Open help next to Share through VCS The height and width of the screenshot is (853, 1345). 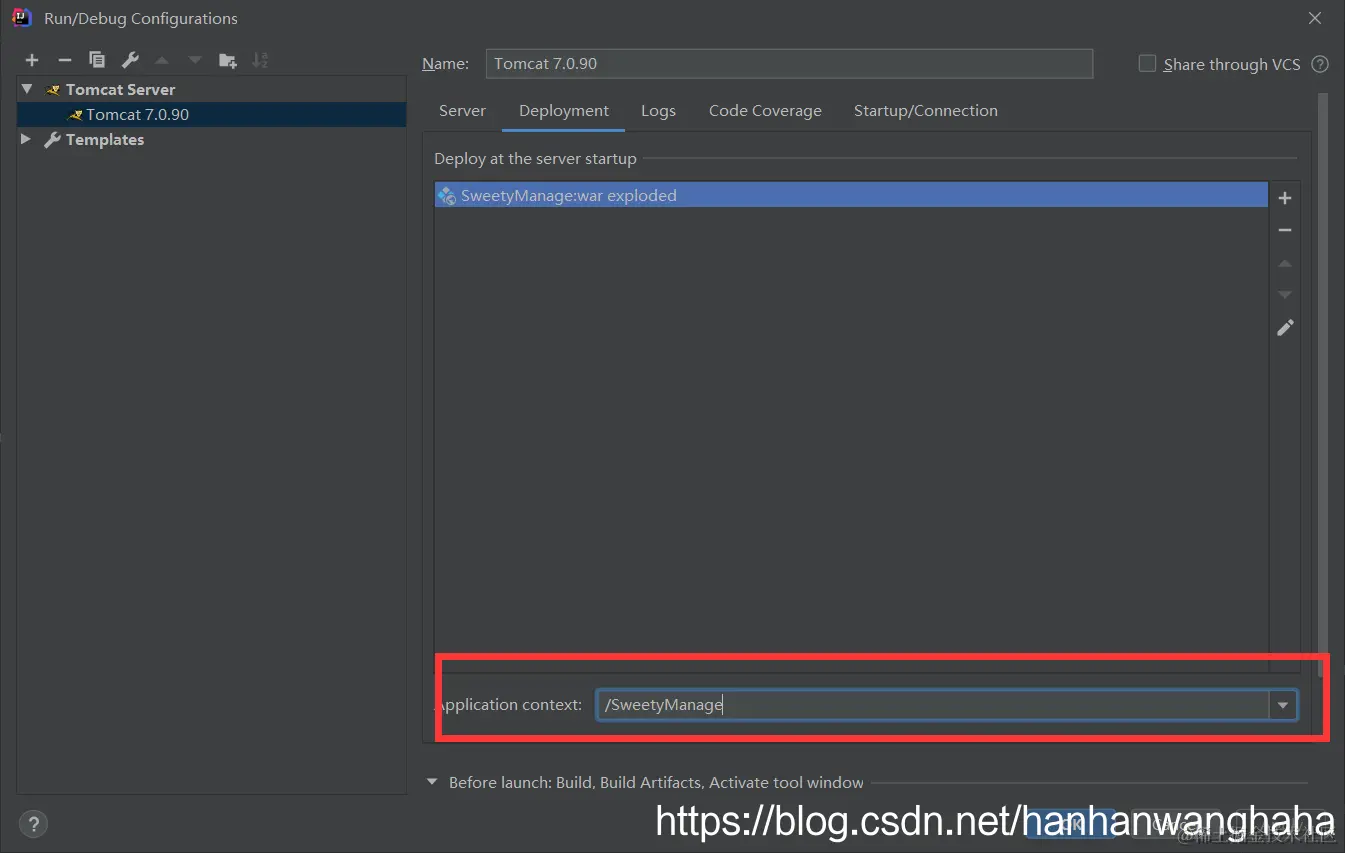click(x=1320, y=64)
